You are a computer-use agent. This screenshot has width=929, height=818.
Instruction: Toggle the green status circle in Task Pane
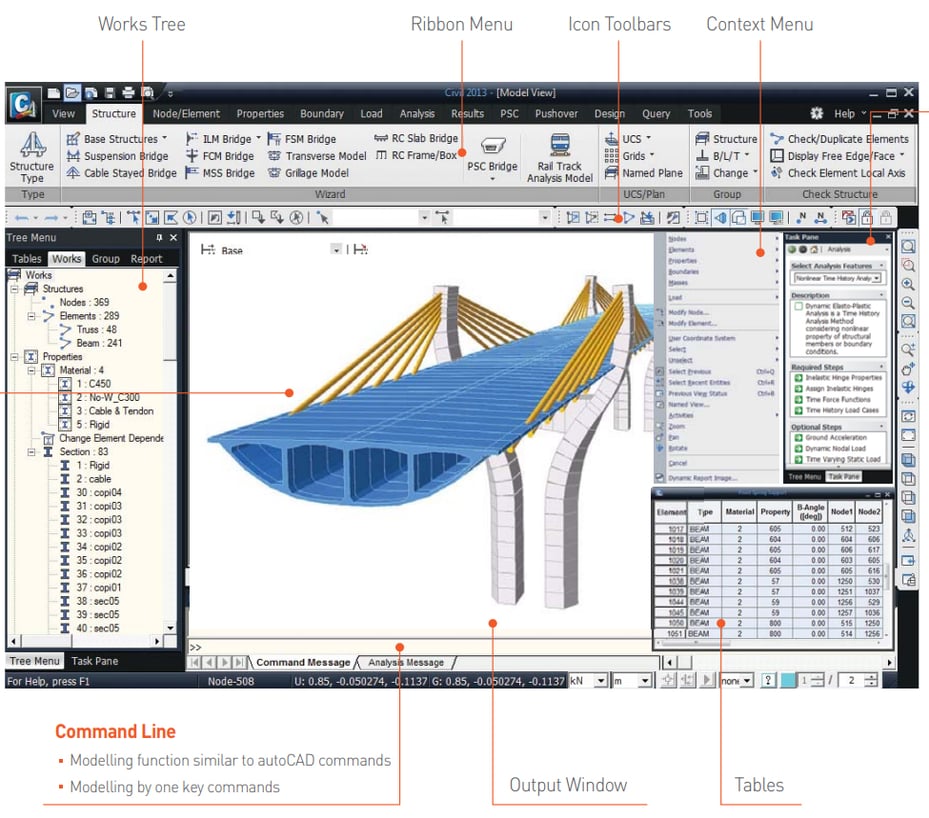coord(793,249)
